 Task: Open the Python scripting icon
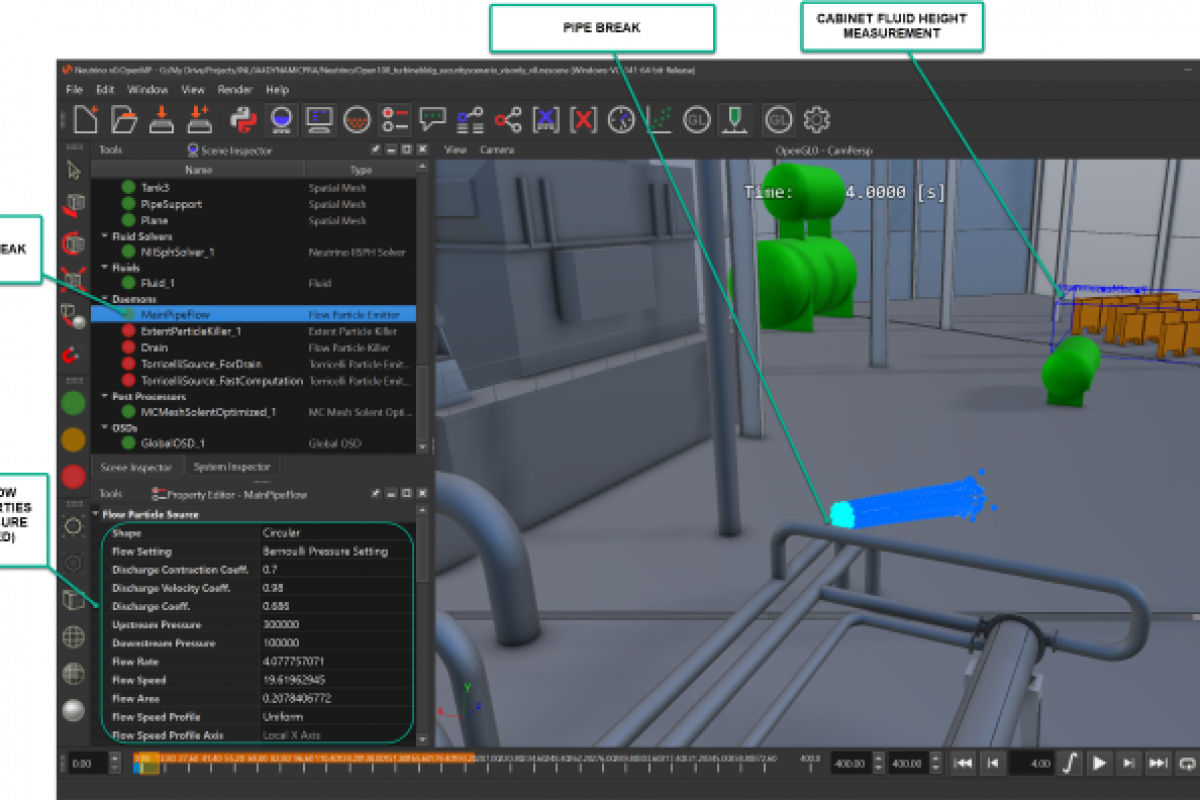click(242, 120)
